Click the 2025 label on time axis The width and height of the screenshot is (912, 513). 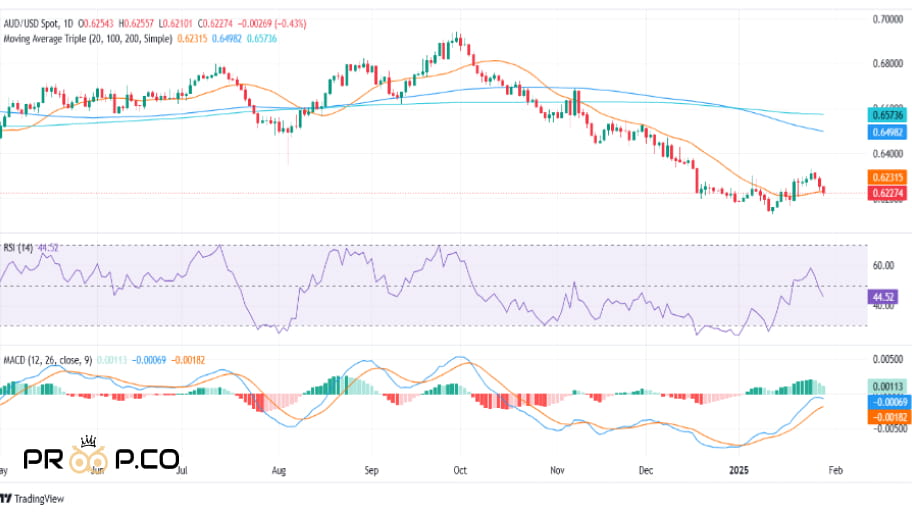[739, 470]
